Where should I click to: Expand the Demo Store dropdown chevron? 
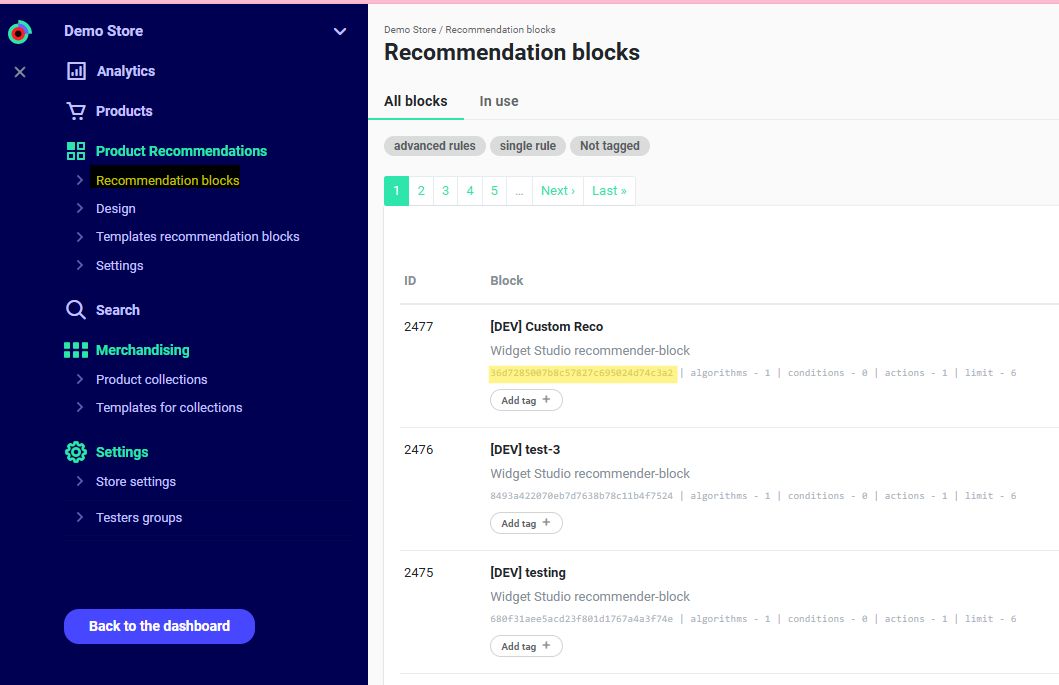(340, 32)
